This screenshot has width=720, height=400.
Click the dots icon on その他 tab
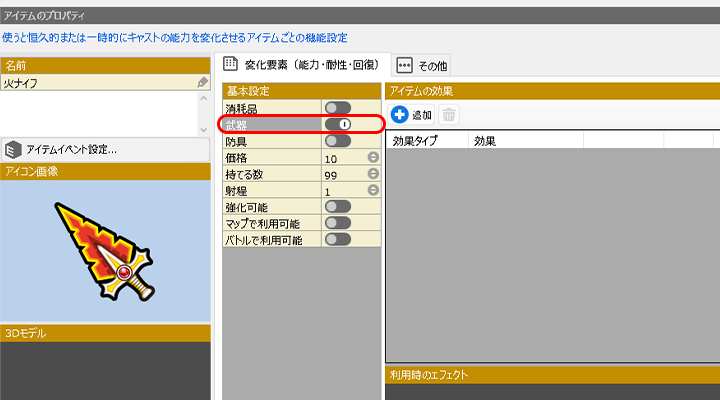click(404, 65)
